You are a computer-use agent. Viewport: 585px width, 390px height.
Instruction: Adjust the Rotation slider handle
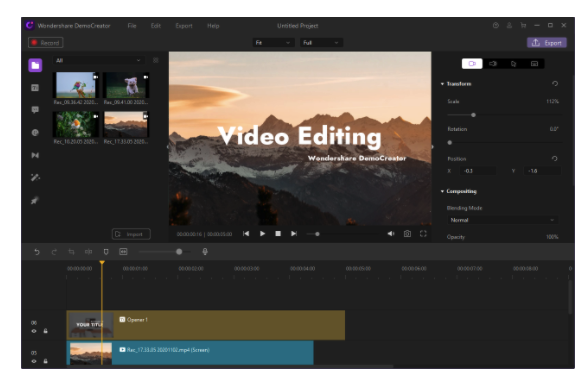[x=450, y=143]
